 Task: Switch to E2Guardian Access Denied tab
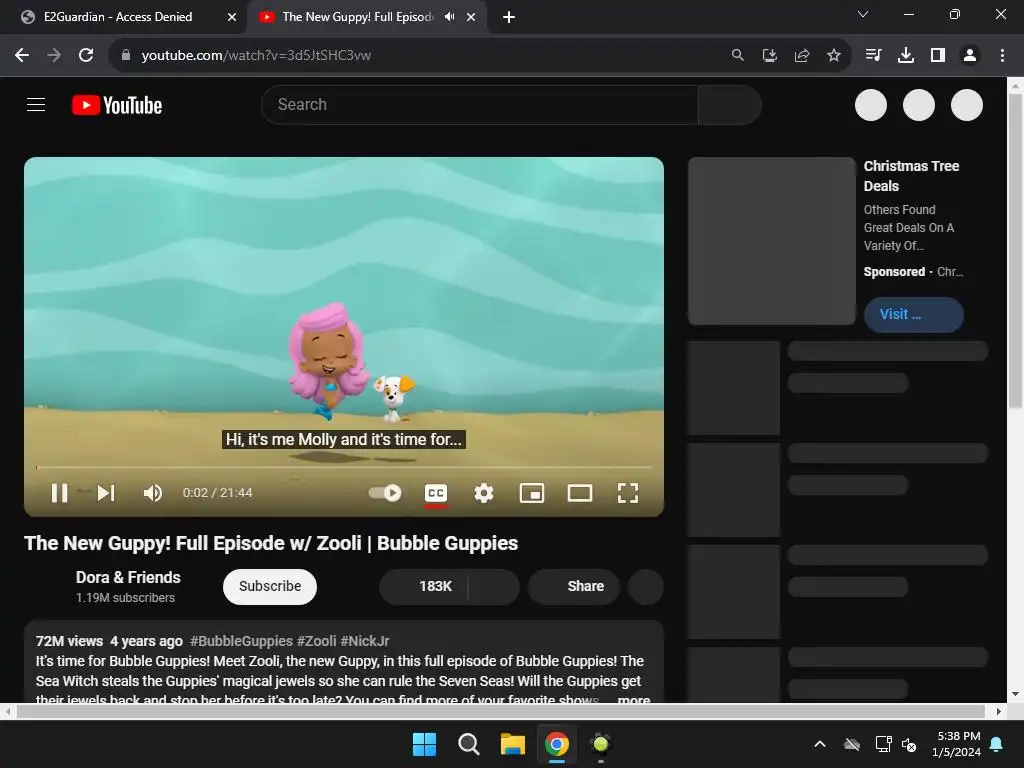click(x=118, y=17)
